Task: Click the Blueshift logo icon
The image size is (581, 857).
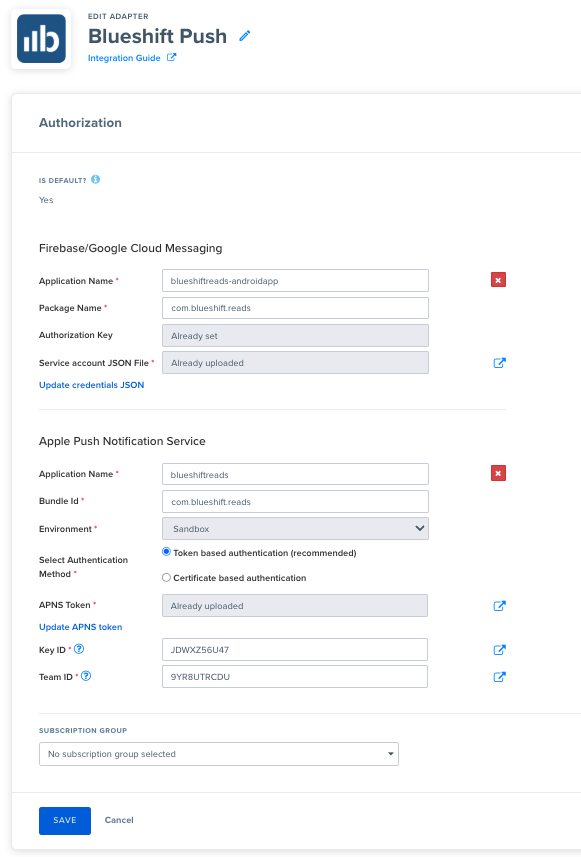Action: [x=42, y=39]
